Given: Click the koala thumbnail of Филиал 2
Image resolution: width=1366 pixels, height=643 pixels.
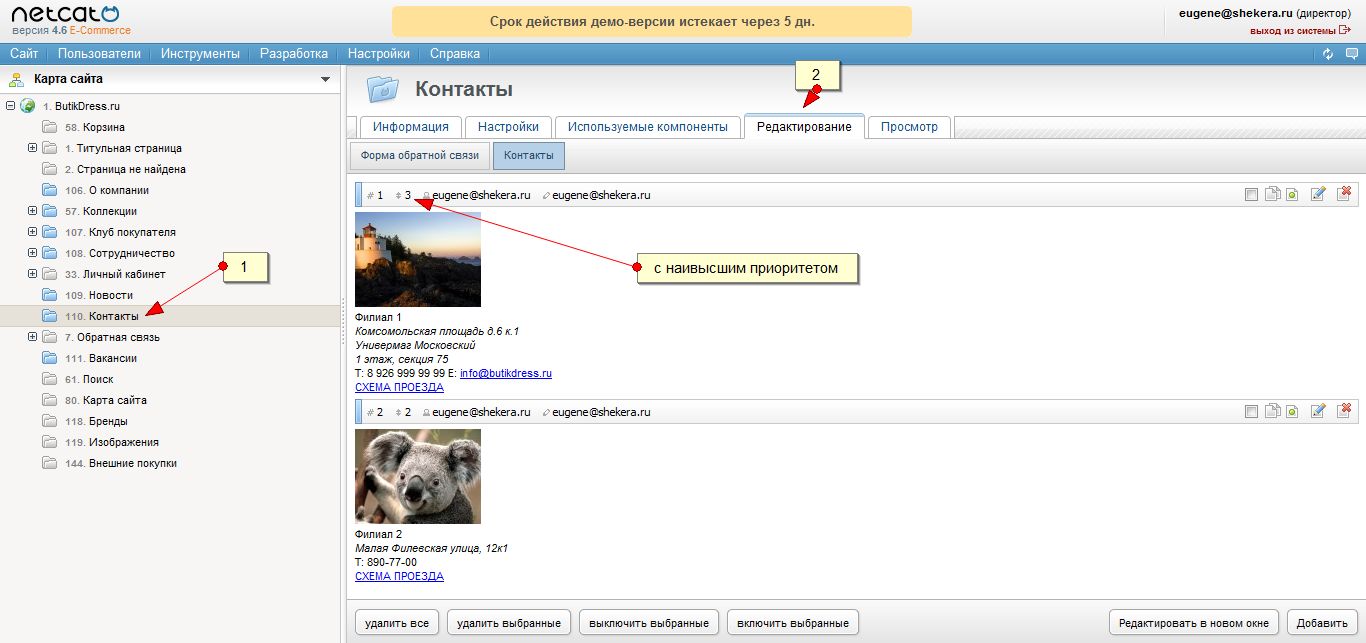Looking at the screenshot, I should 418,476.
